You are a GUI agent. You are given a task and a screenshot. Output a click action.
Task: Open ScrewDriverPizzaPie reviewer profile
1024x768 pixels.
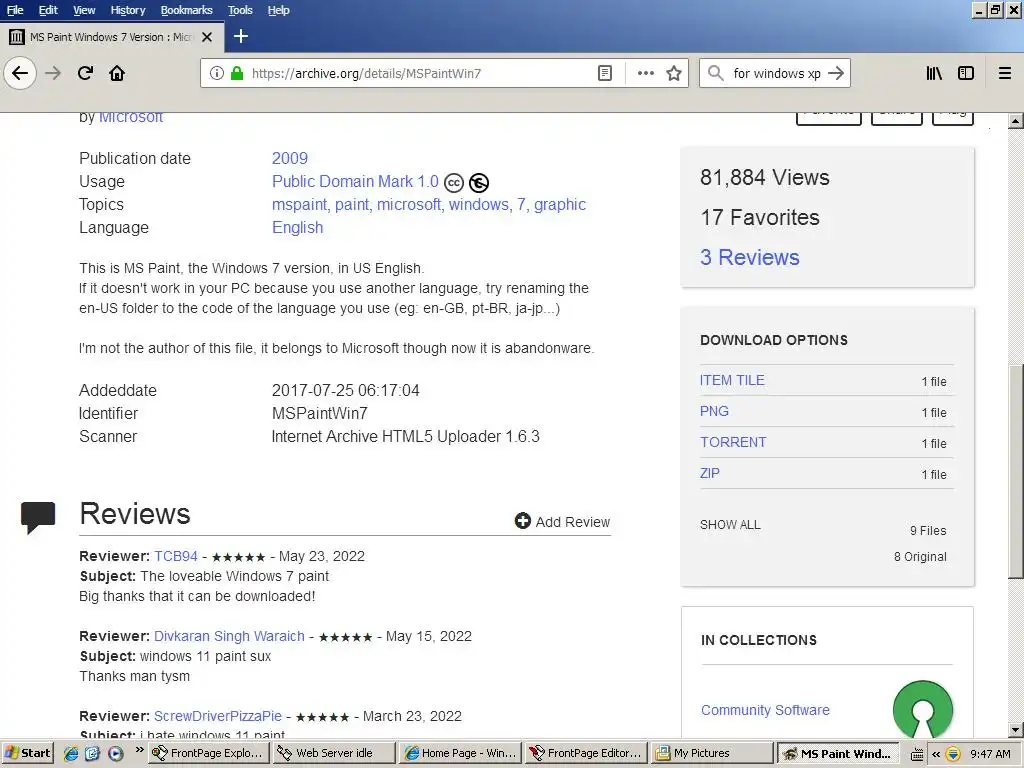217,716
